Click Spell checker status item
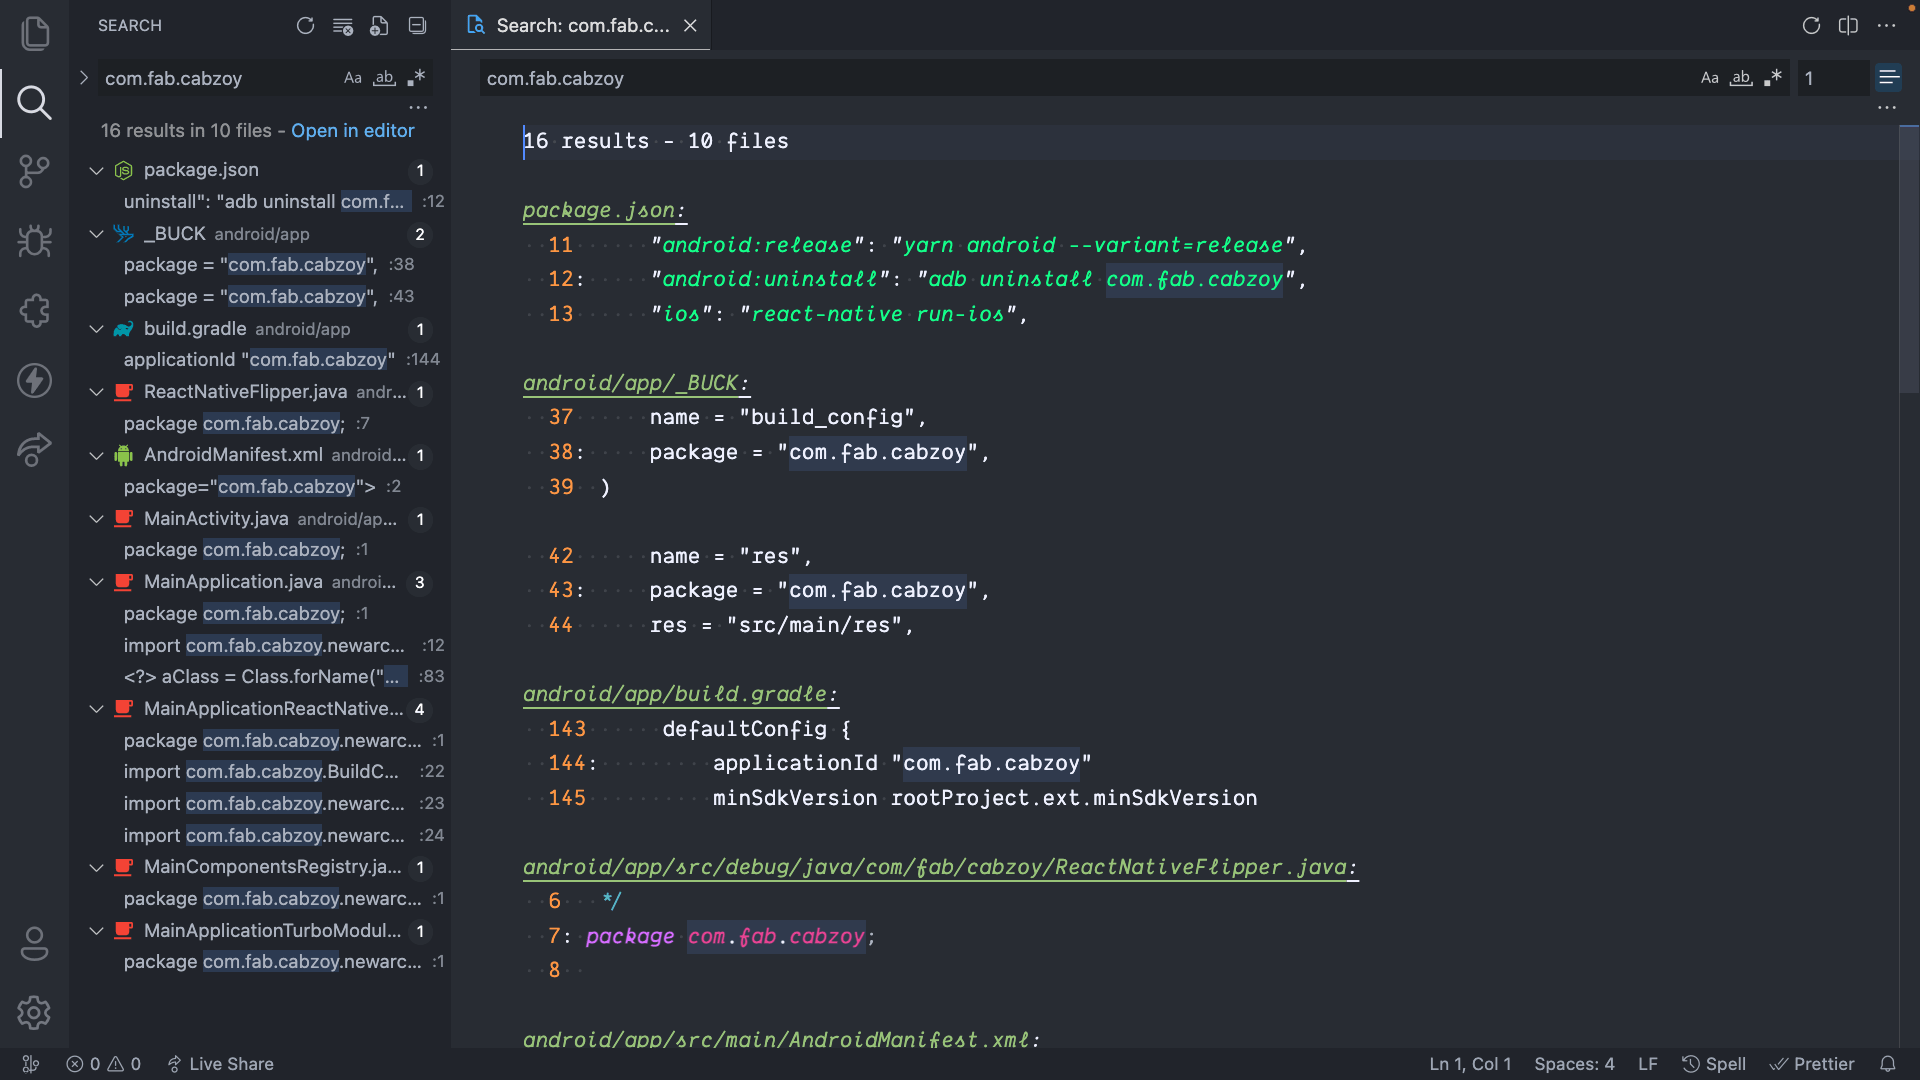 [x=1714, y=1064]
